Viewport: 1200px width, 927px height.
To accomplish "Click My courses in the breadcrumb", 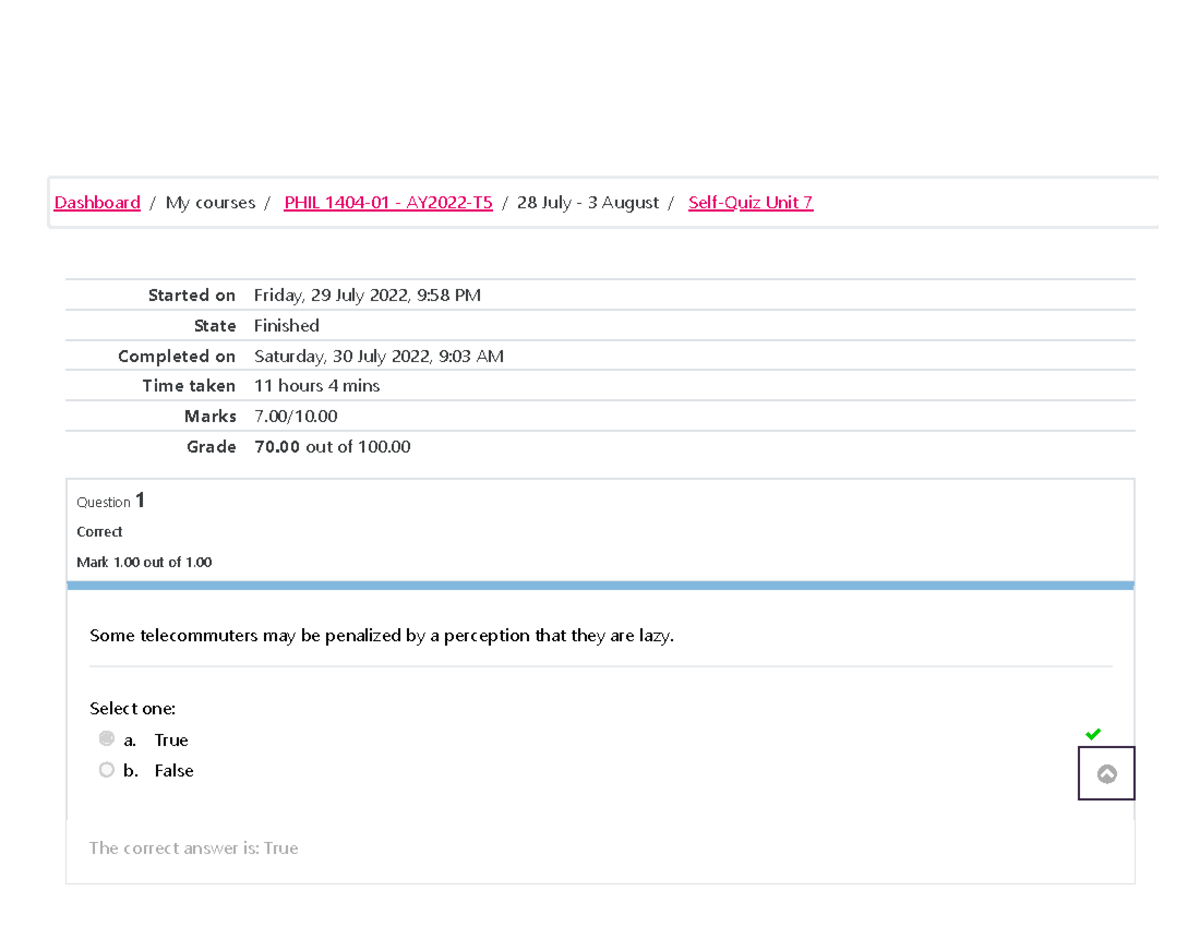I will (x=210, y=203).
